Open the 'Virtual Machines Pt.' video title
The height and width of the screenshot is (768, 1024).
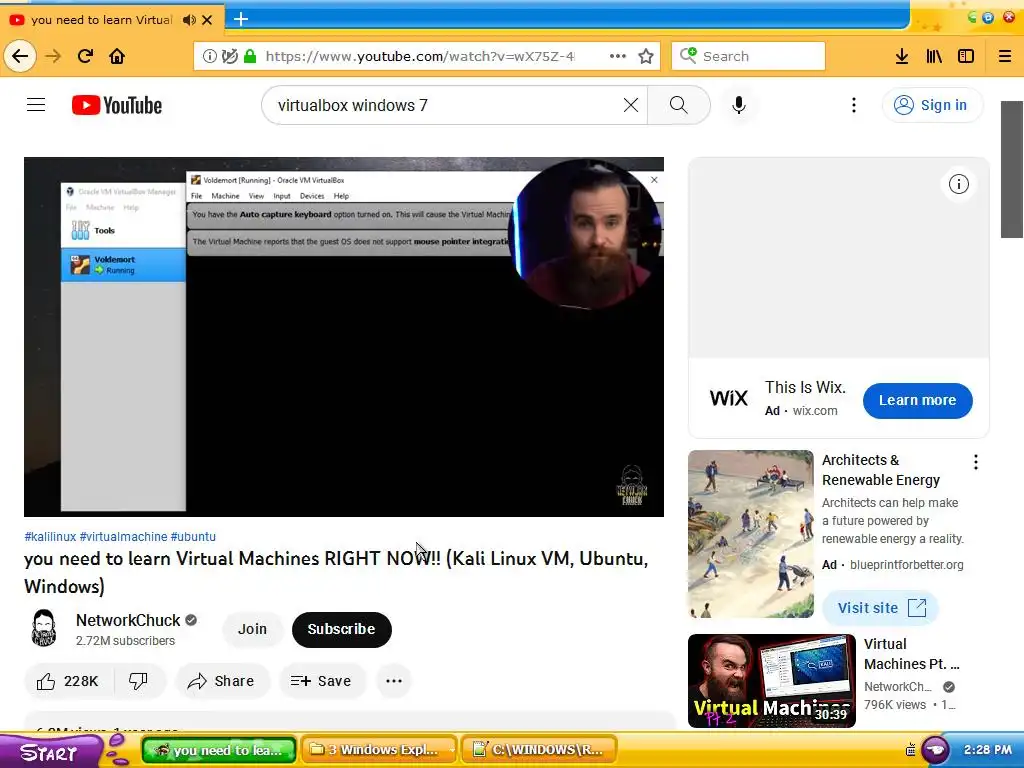(911, 654)
